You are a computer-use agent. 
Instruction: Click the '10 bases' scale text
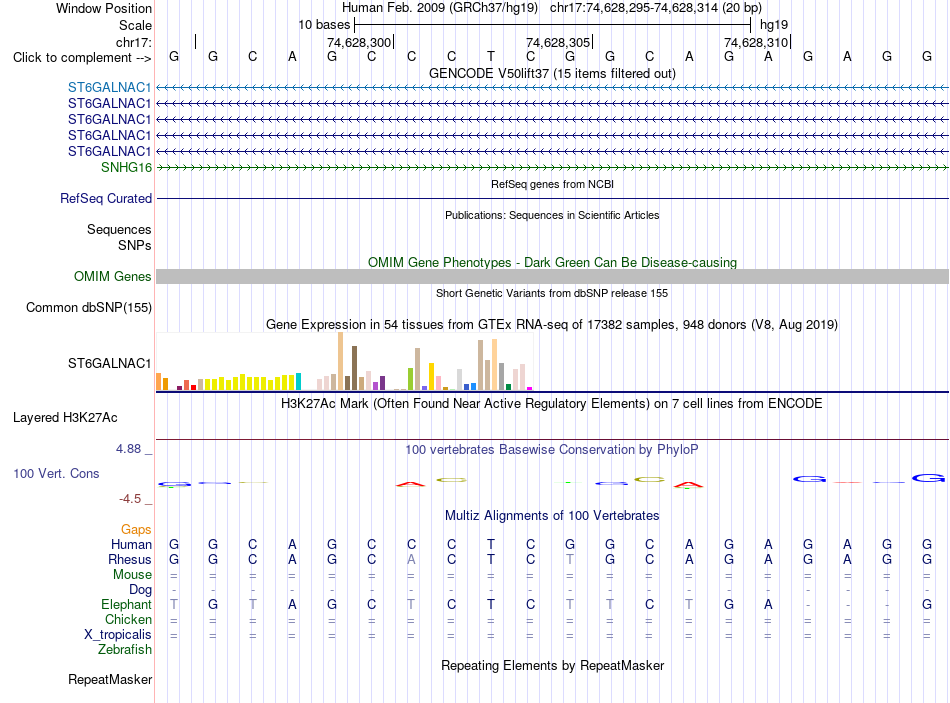[324, 25]
